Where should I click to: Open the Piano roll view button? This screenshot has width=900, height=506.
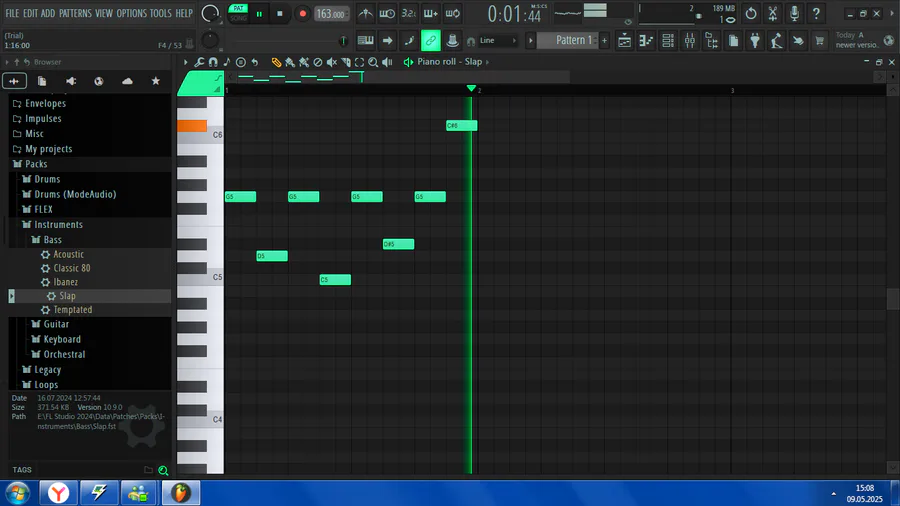[x=646, y=41]
